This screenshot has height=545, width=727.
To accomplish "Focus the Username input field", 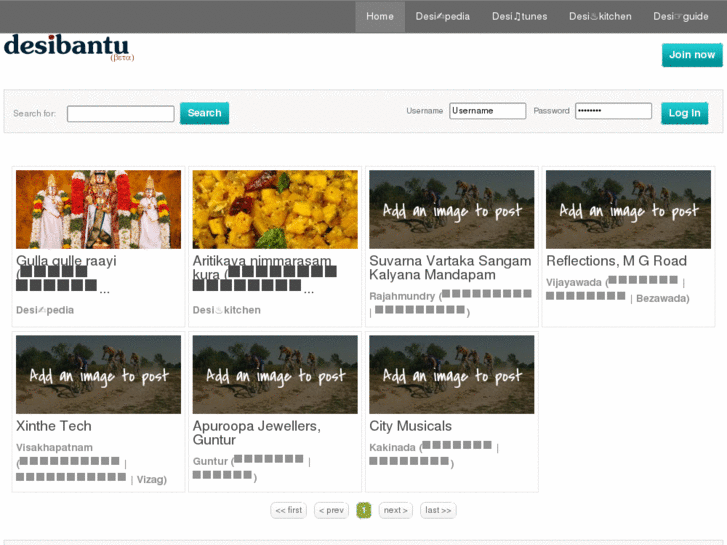I will 487,111.
